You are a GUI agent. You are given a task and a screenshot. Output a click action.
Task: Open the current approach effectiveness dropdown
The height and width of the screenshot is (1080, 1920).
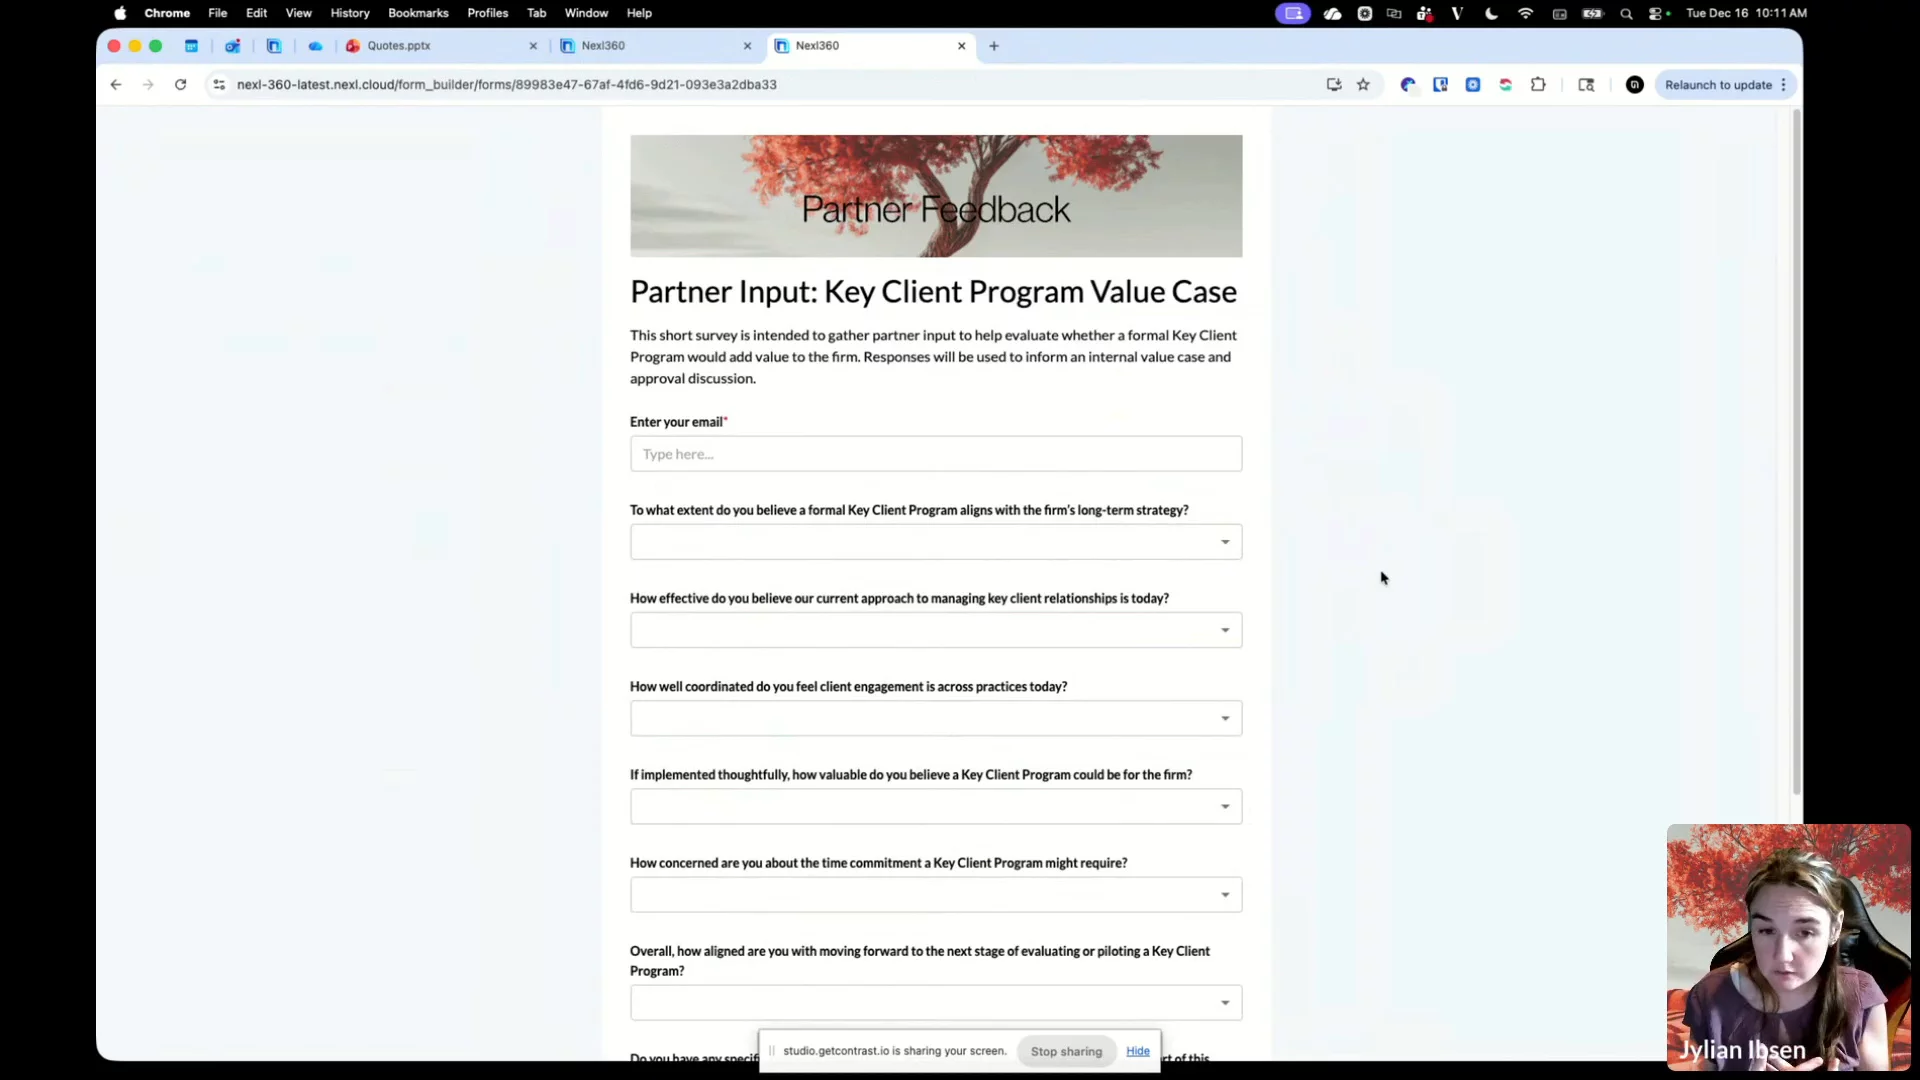click(935, 630)
